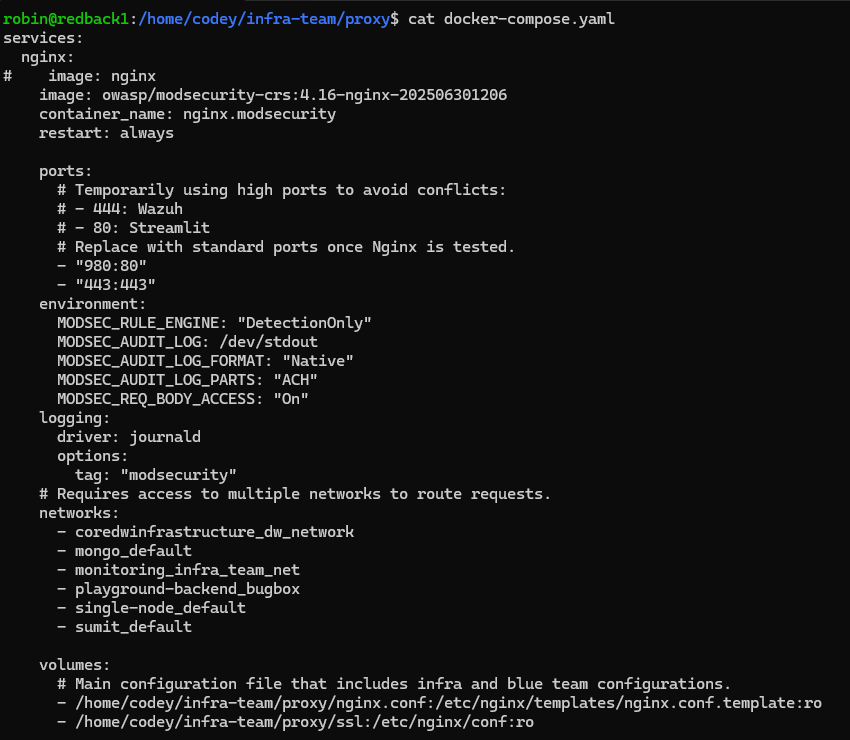Screen dimensions: 850x740
Task: Click the "980:80" port mapping
Action: click(x=111, y=266)
